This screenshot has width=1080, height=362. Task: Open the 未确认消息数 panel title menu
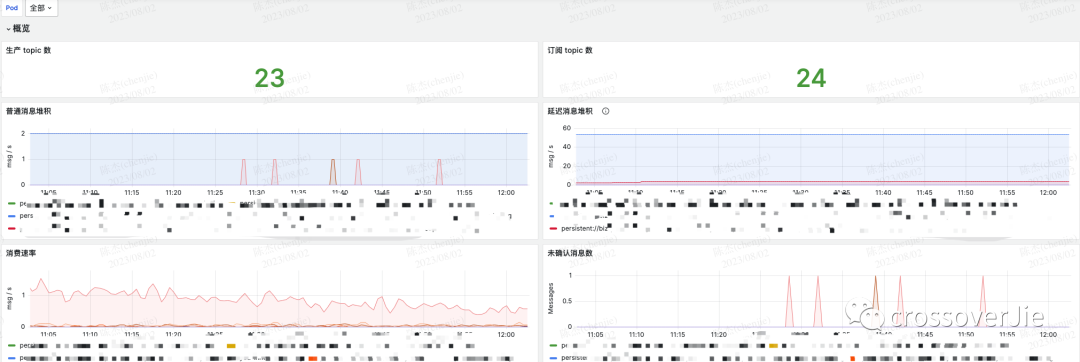[570, 253]
